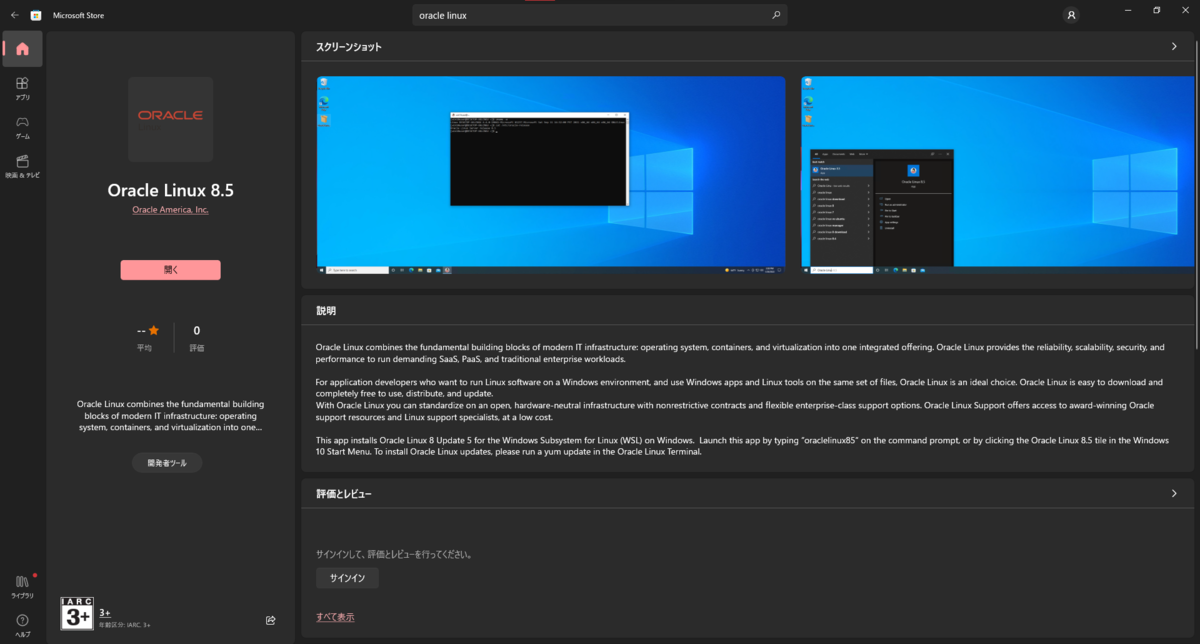Go back with the arrow icon
Image resolution: width=1200 pixels, height=644 pixels.
[14, 16]
